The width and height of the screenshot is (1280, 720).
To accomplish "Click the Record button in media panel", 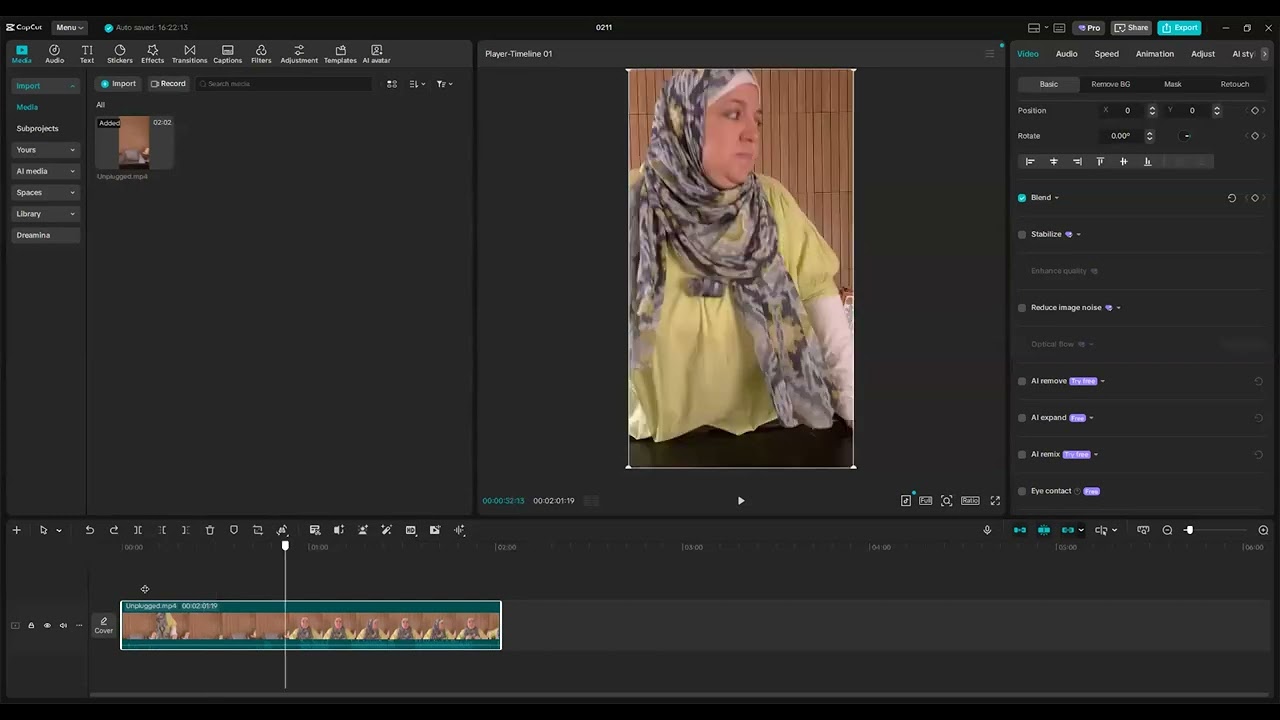I will pos(168,84).
